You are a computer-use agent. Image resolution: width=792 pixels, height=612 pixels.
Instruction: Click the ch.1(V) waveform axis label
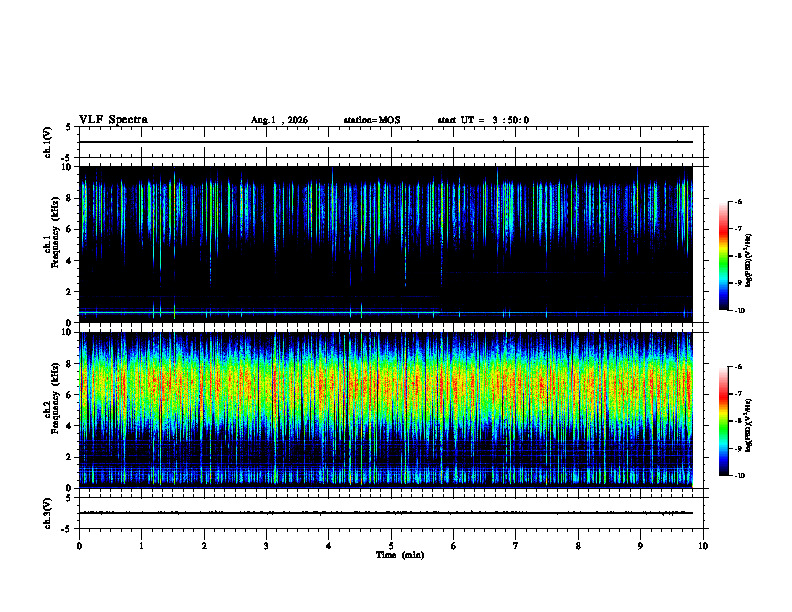click(x=48, y=142)
